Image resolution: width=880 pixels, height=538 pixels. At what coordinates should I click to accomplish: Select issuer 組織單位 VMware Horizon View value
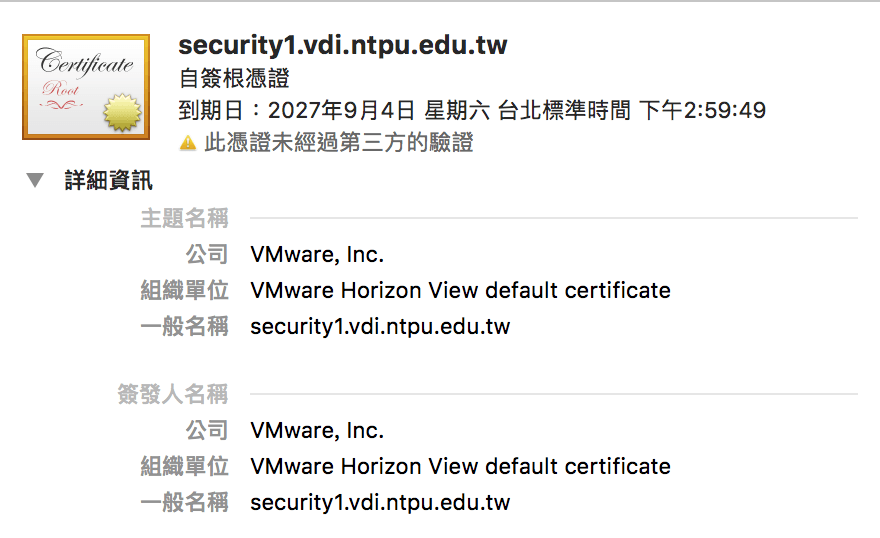pos(460,467)
